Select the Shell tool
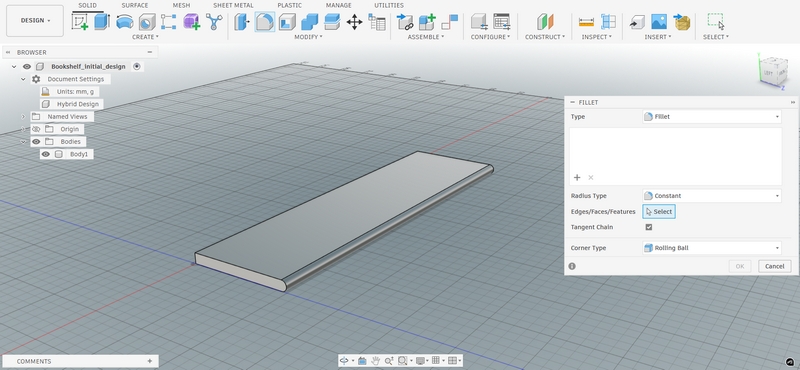Screen dimensions: 800x370 click(287, 21)
